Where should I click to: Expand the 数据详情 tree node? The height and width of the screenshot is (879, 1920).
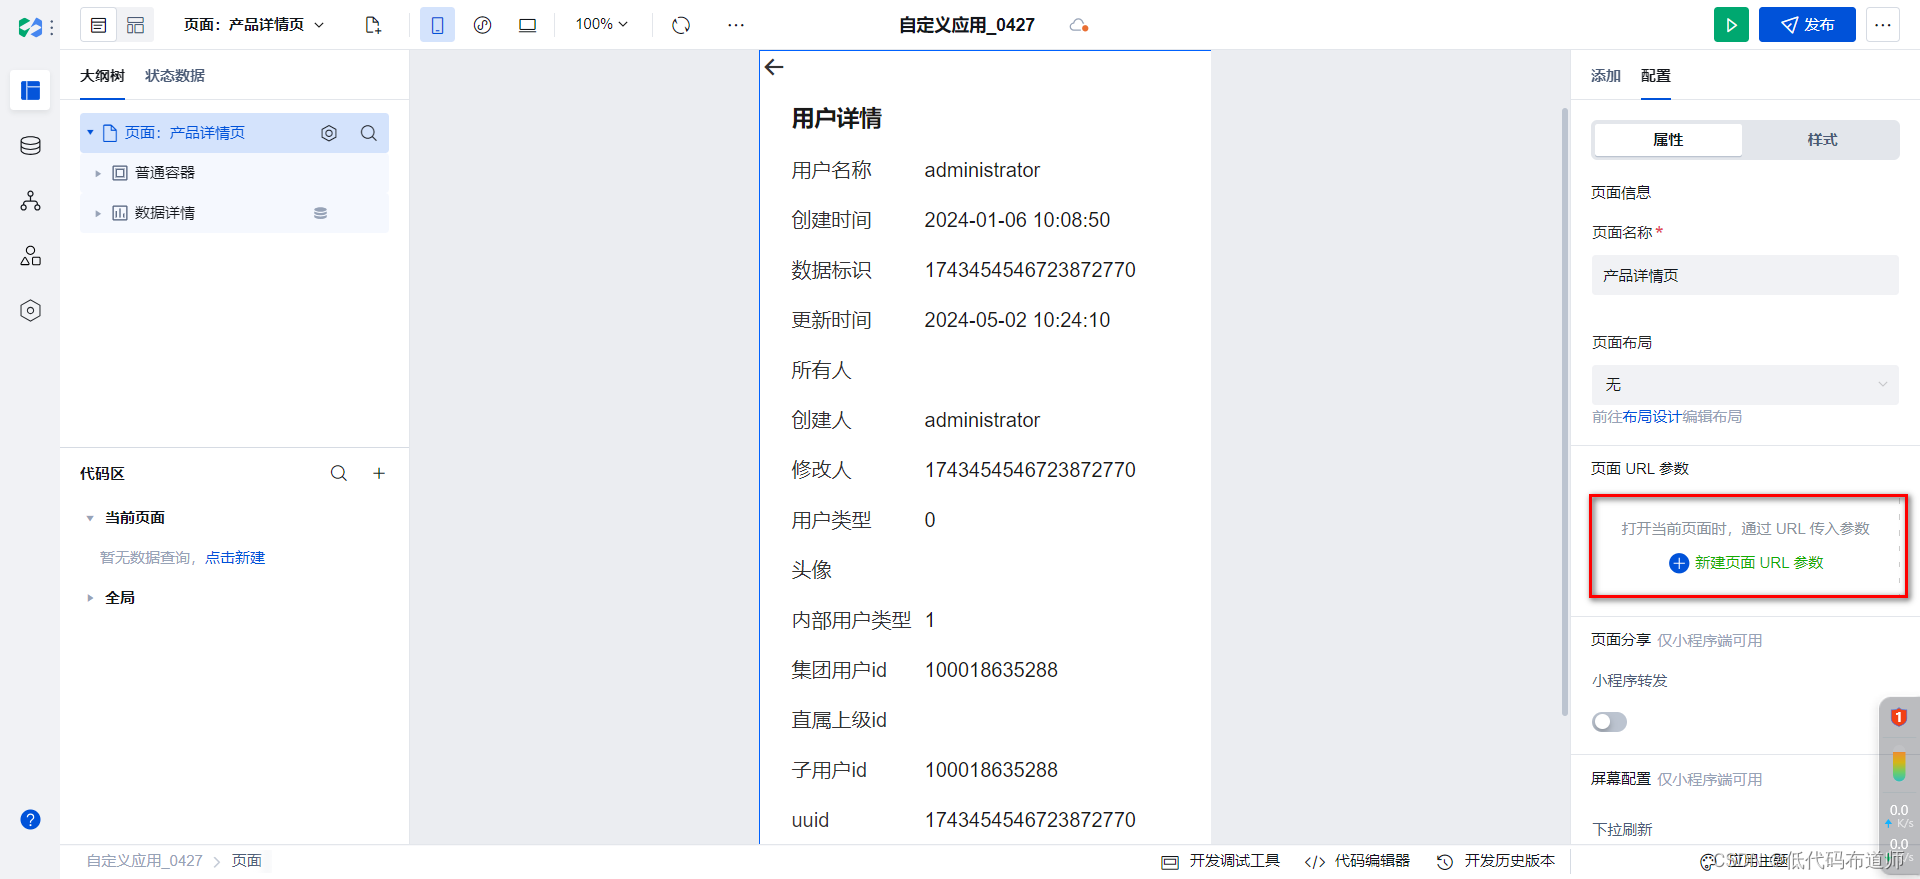(98, 213)
